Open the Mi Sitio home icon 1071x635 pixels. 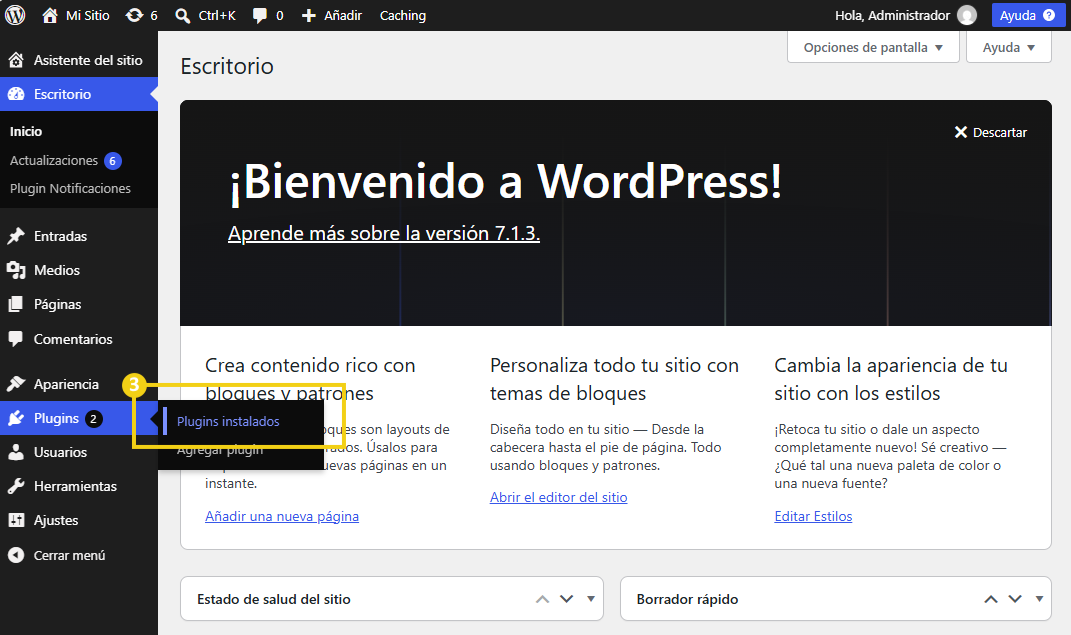click(50, 15)
